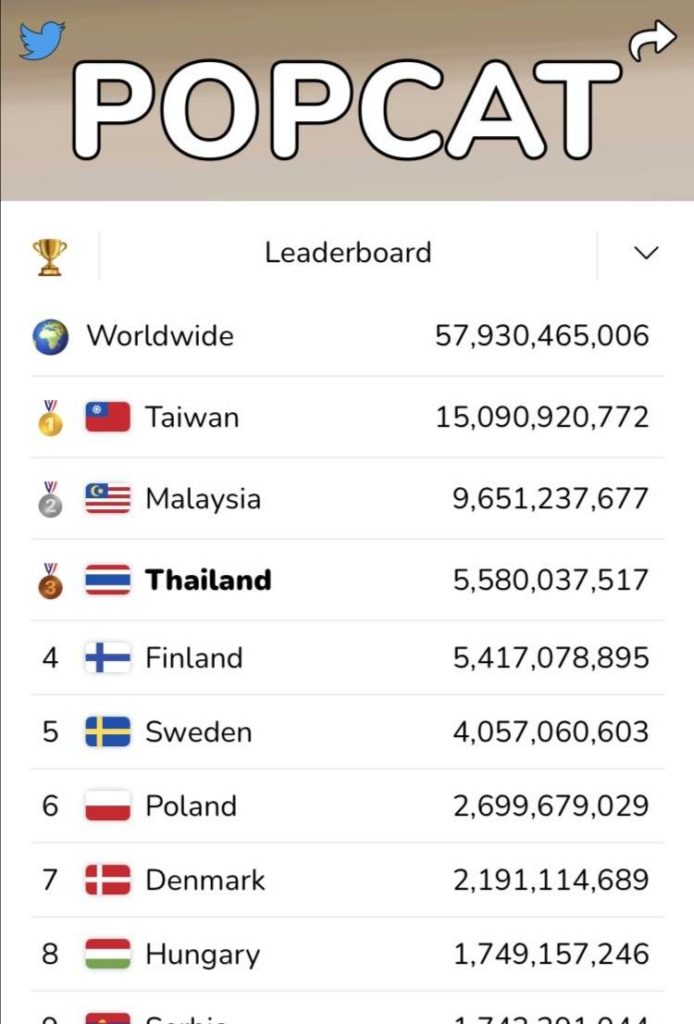Select the Taiwan flag icon
Image resolution: width=694 pixels, height=1024 pixels.
(108, 417)
